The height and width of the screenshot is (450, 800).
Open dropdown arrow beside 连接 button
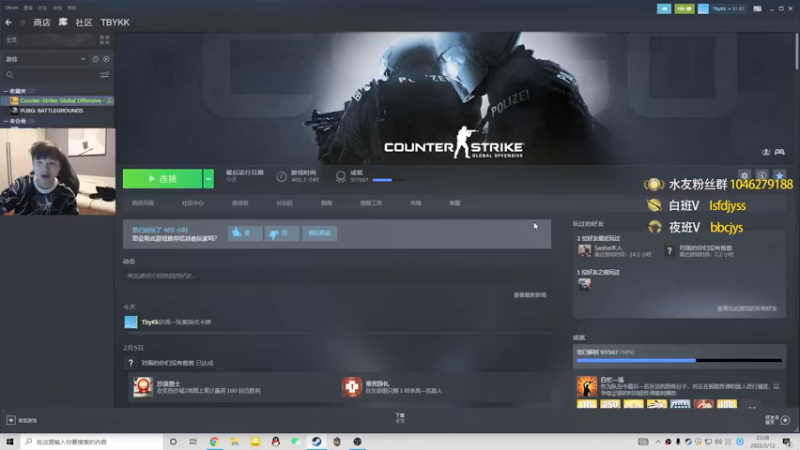208,179
